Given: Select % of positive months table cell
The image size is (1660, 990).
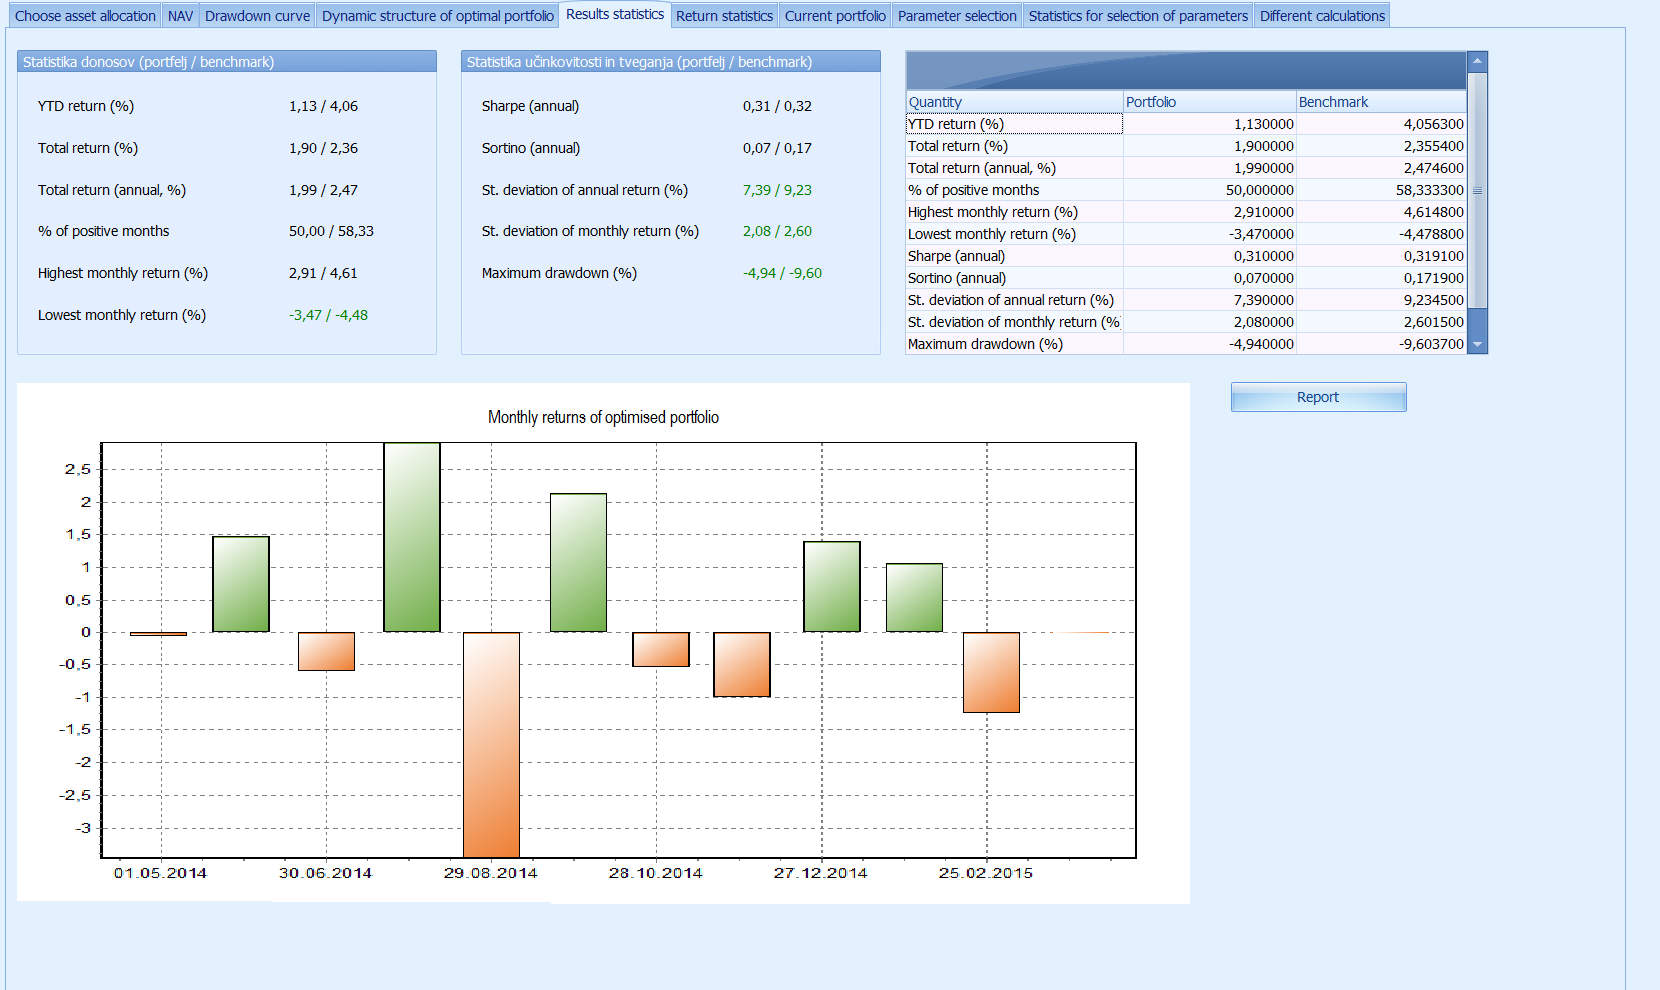Looking at the screenshot, I should (x=1014, y=190).
